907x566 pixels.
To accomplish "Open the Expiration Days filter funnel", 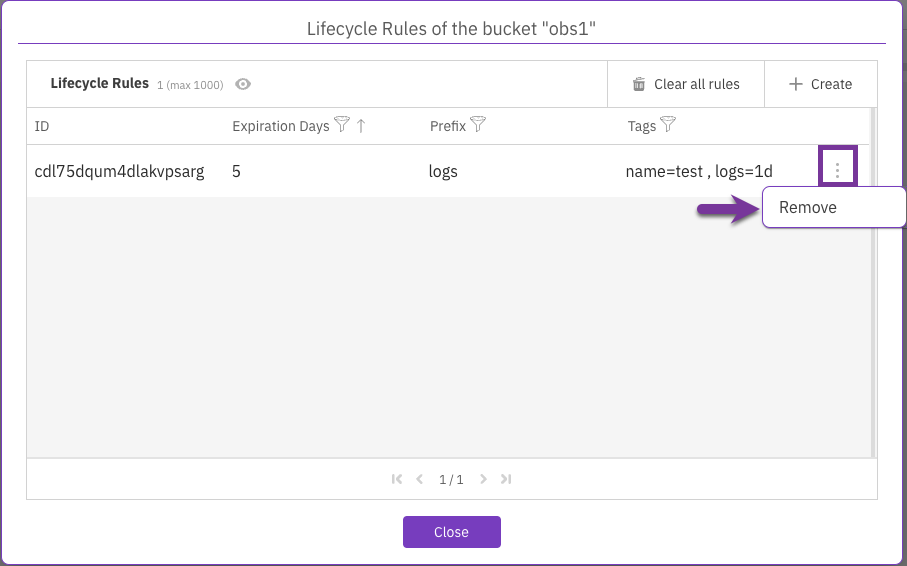I will (342, 126).
